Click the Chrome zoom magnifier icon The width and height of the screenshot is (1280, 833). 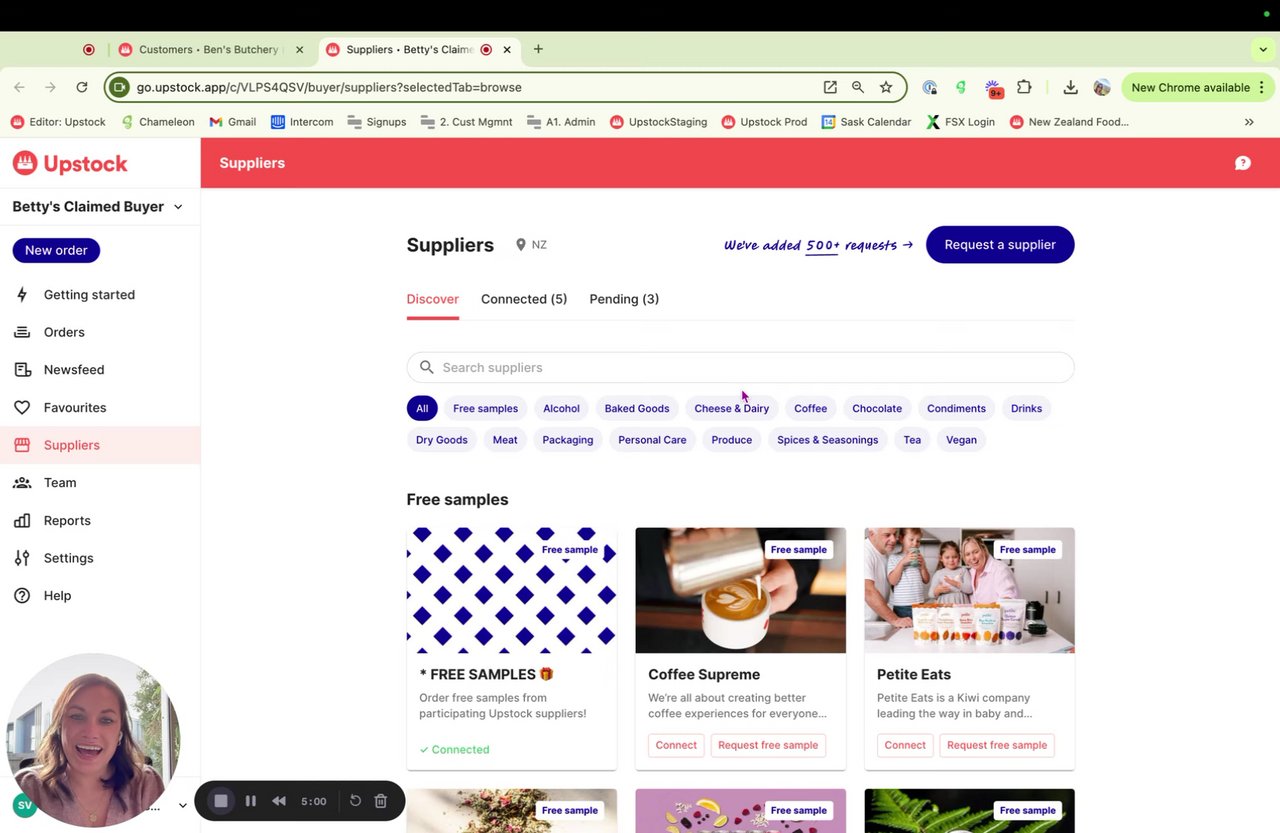[x=858, y=87]
